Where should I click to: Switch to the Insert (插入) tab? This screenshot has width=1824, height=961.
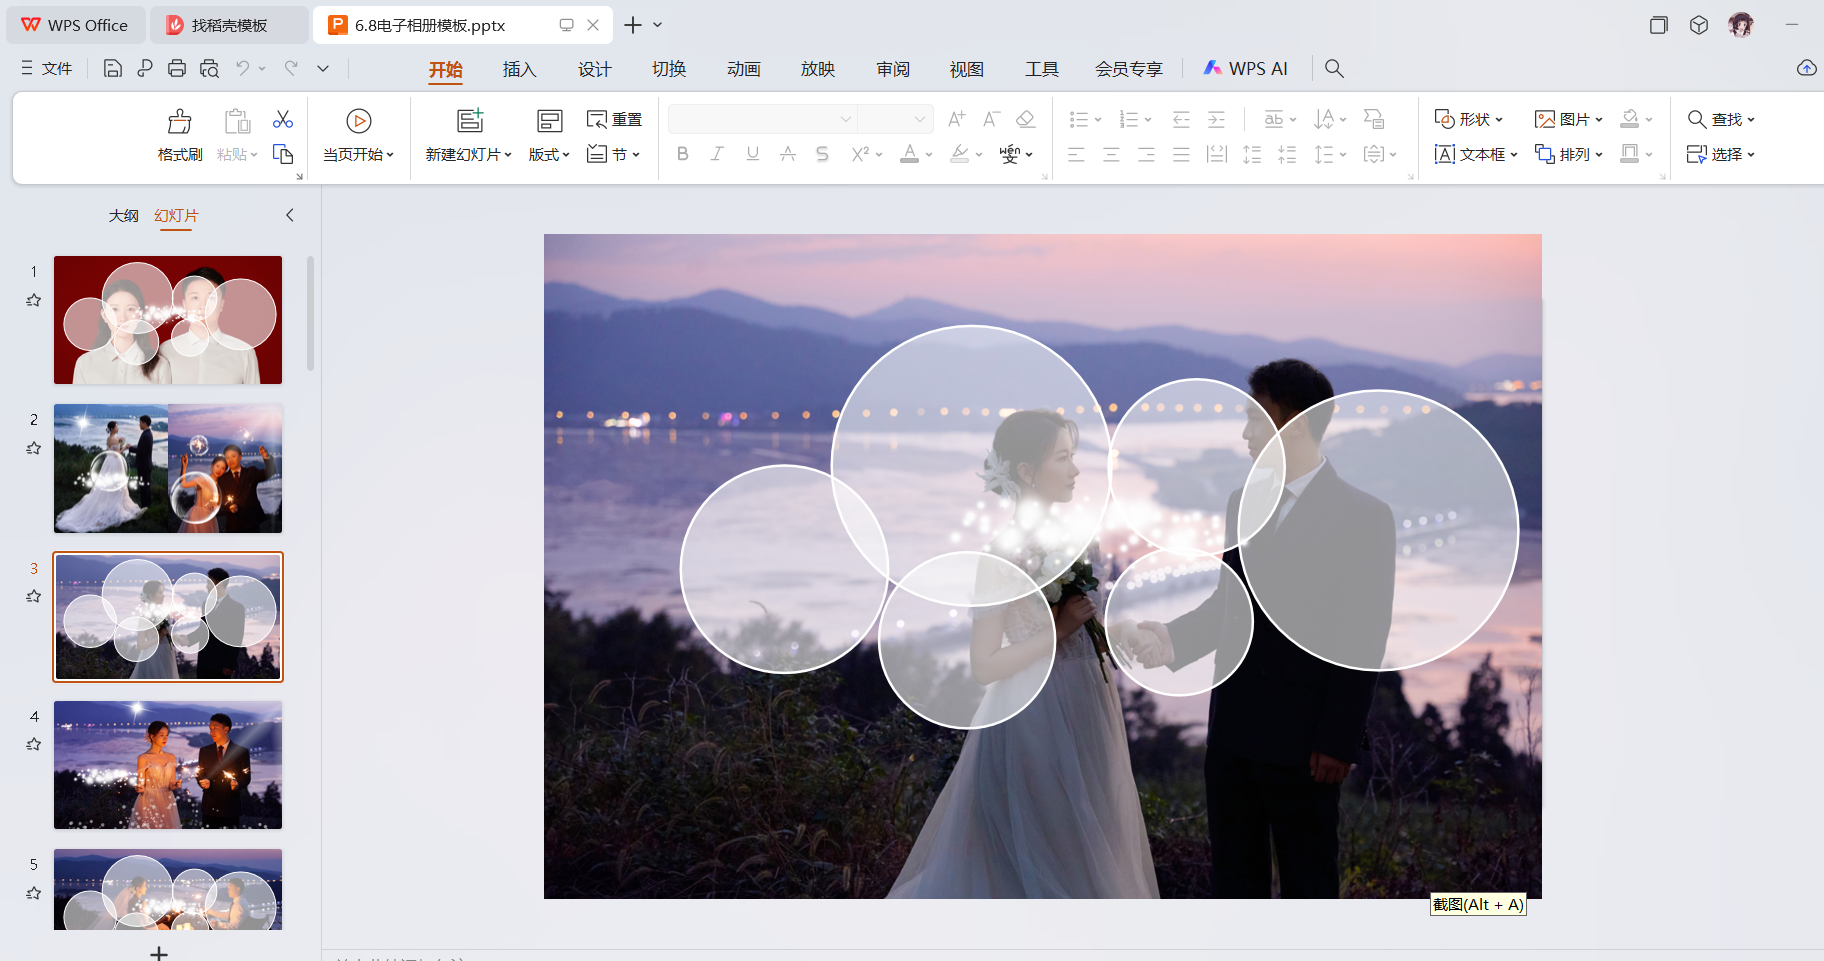[519, 69]
